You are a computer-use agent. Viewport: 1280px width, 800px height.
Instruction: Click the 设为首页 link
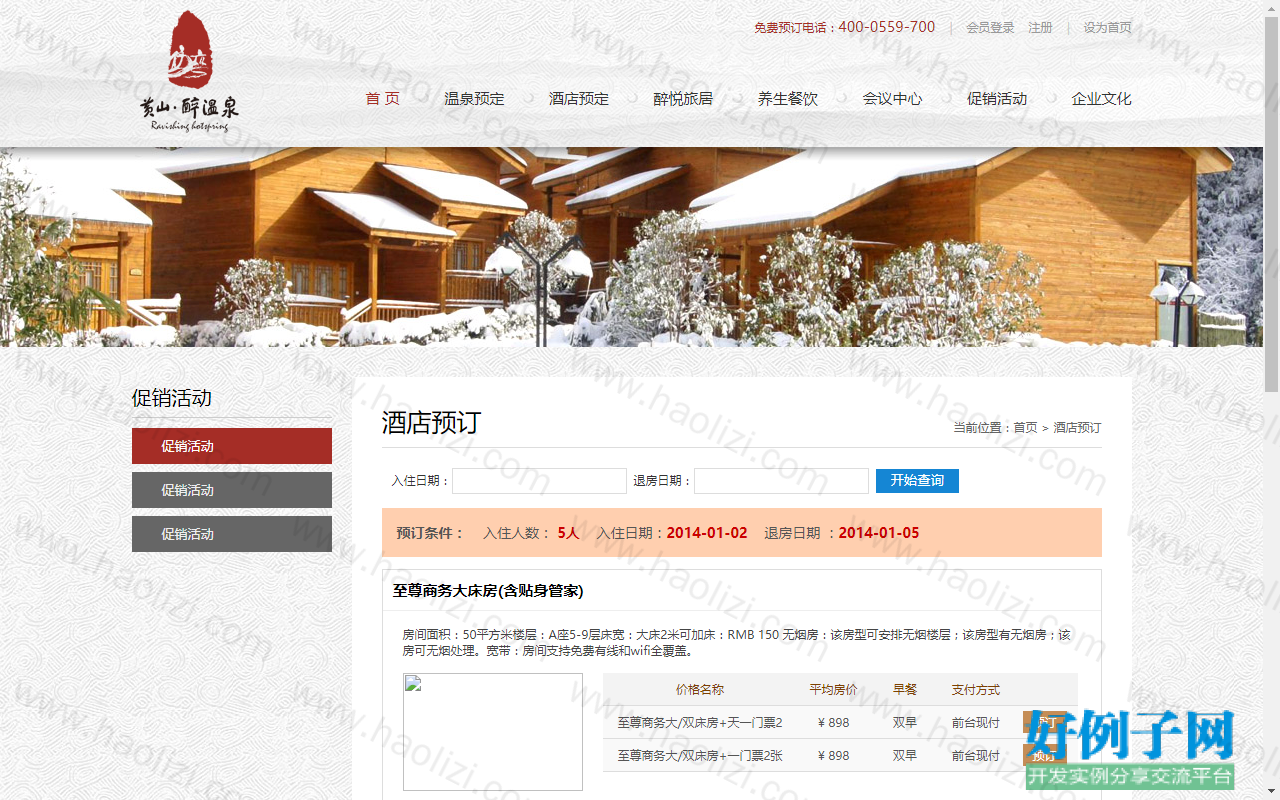1108,28
